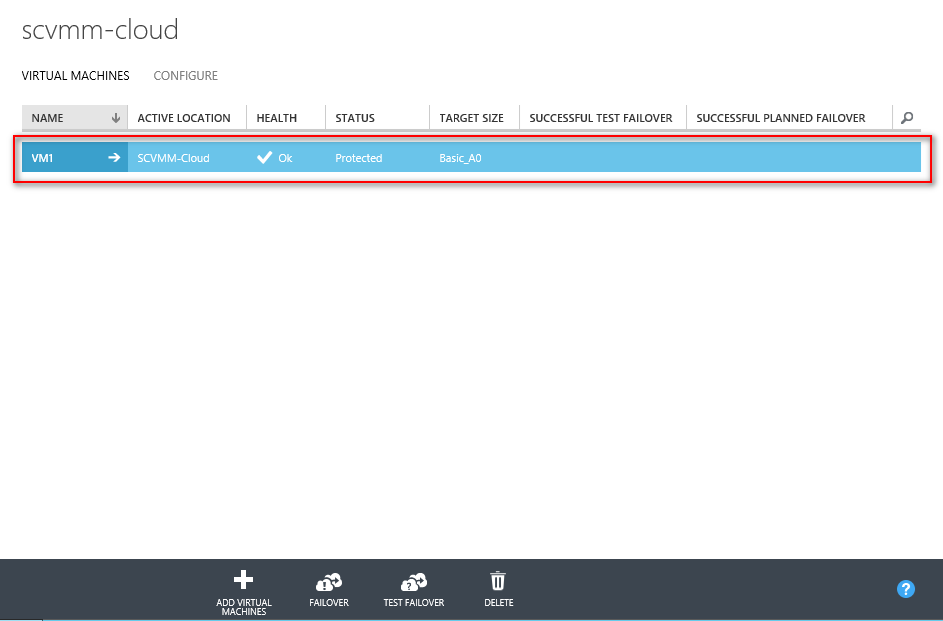The image size is (943, 621).
Task: Sort by the Health column header
Action: pos(277,118)
